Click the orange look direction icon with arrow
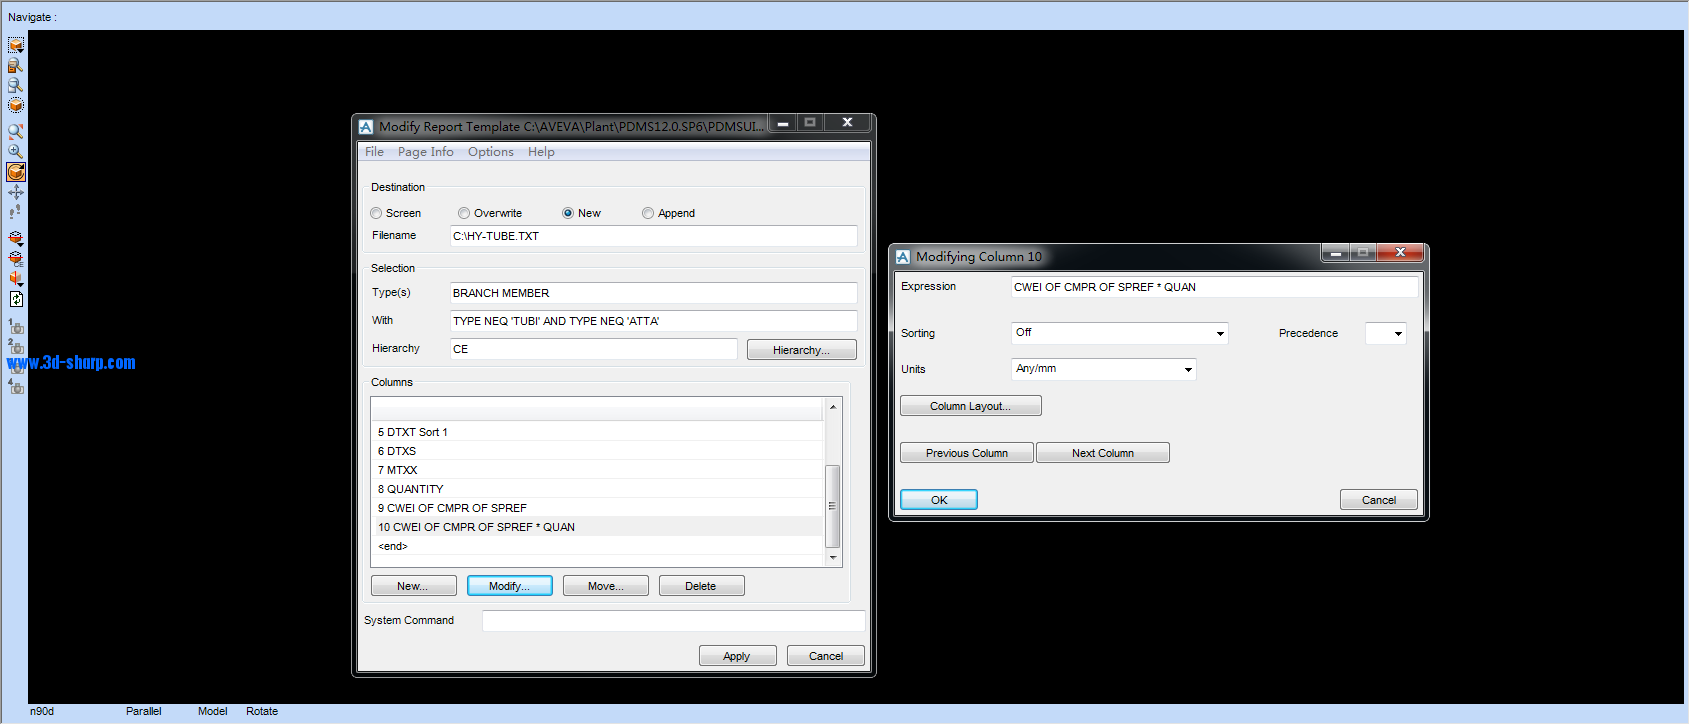 16,278
